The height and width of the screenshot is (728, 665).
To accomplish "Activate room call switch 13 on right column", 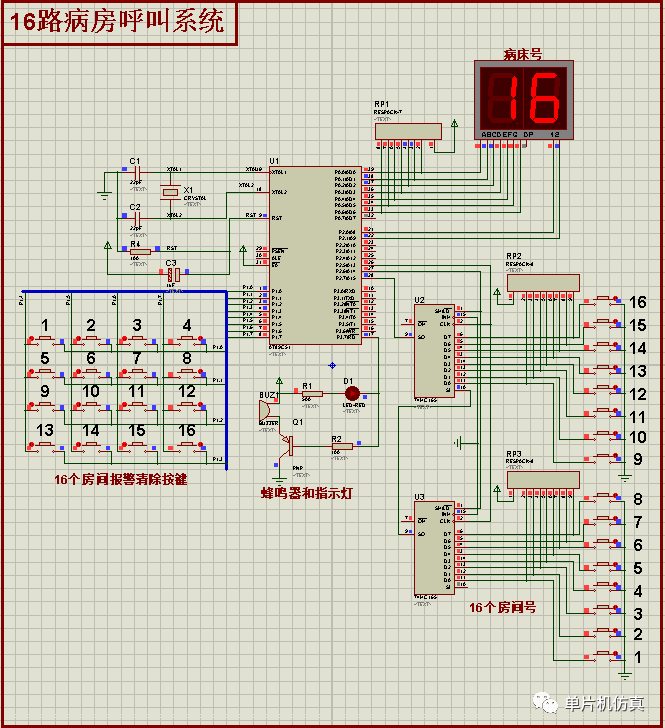I will click(603, 369).
